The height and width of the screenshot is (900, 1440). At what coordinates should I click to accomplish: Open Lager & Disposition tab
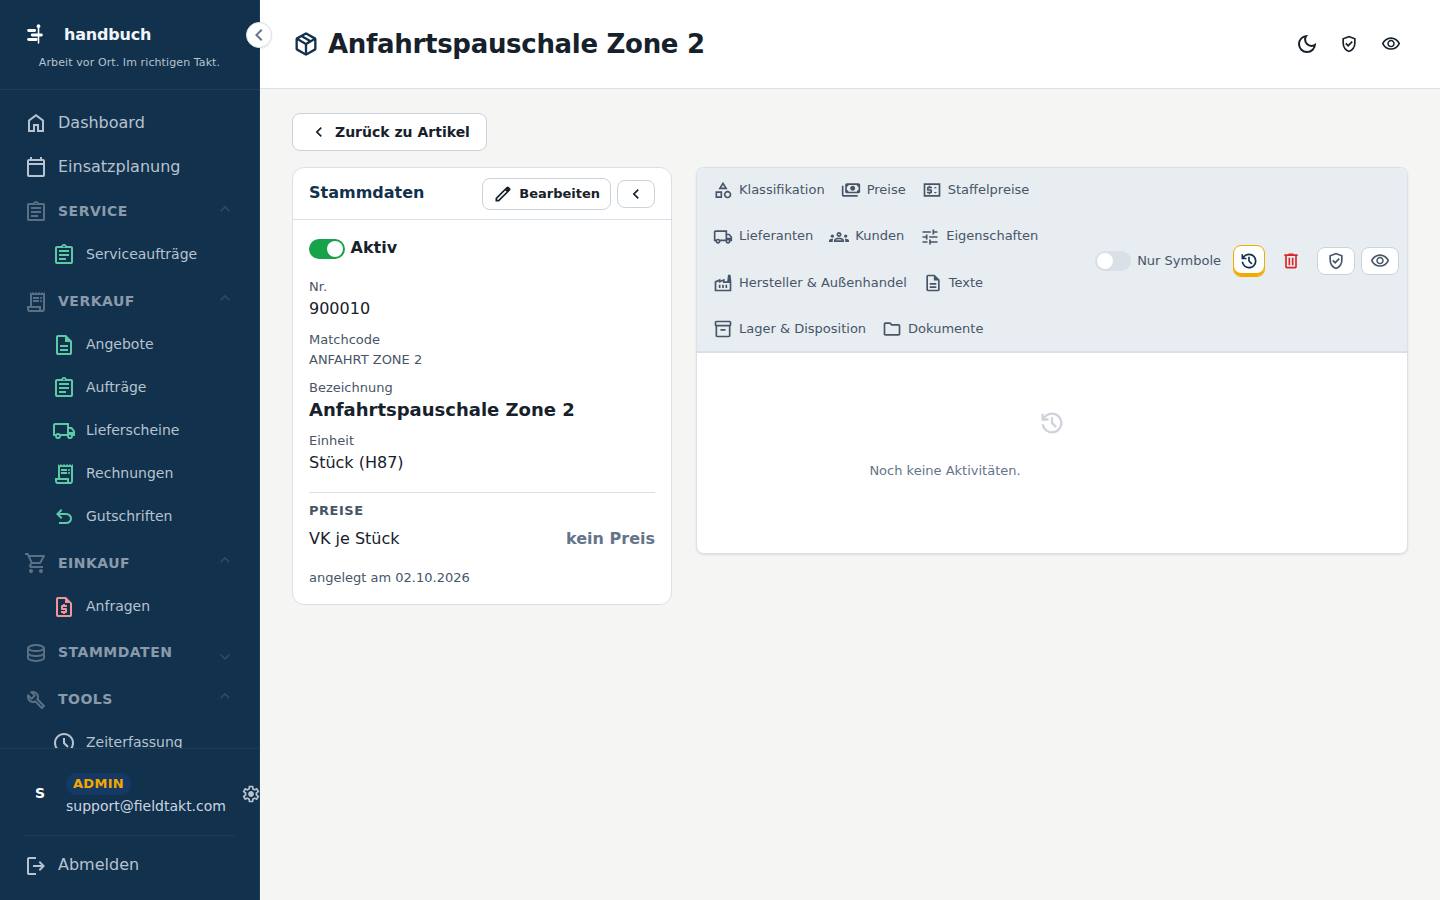pyautogui.click(x=790, y=329)
